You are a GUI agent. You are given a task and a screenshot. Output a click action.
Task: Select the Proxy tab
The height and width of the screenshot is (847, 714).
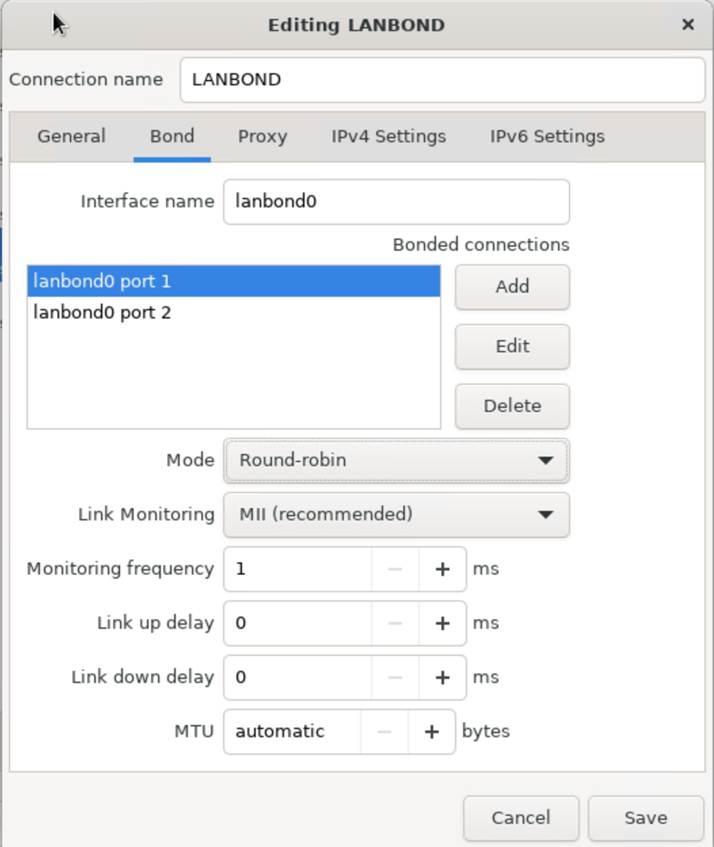pos(262,136)
